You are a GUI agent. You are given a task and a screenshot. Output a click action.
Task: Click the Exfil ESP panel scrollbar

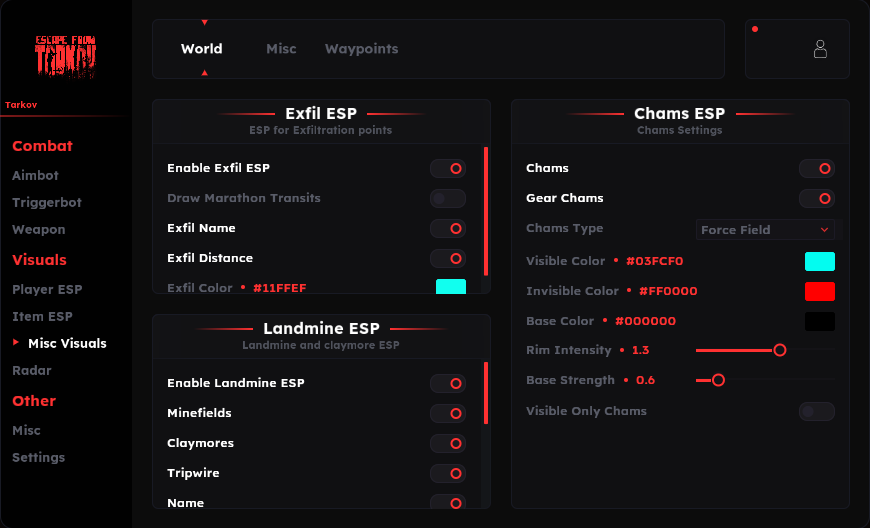[486, 211]
